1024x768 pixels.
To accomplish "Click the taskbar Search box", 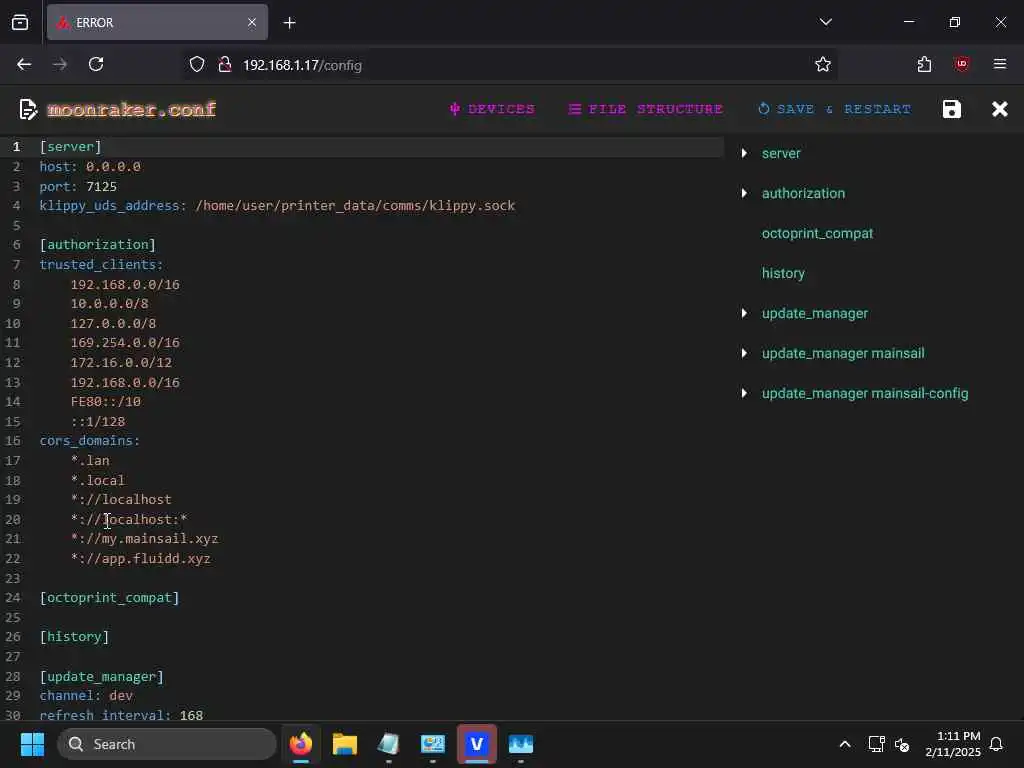I will (167, 744).
